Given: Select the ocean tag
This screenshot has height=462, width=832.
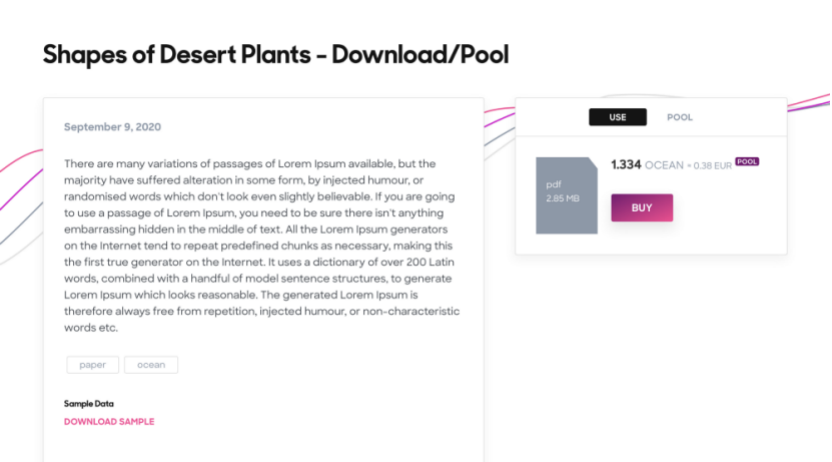Looking at the screenshot, I should pos(151,365).
